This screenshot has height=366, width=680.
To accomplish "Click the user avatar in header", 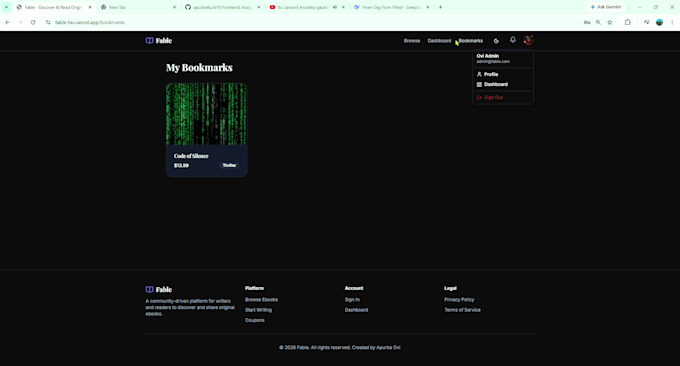I will (528, 40).
